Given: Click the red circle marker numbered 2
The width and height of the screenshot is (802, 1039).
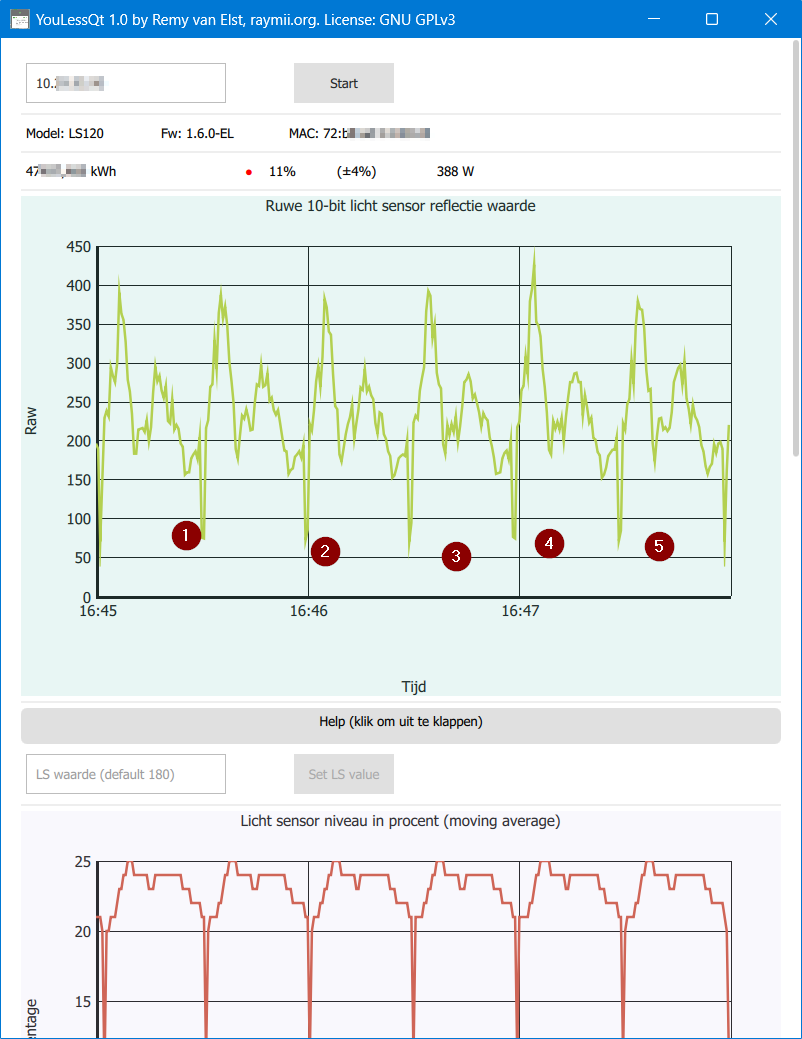Looking at the screenshot, I should pyautogui.click(x=325, y=551).
